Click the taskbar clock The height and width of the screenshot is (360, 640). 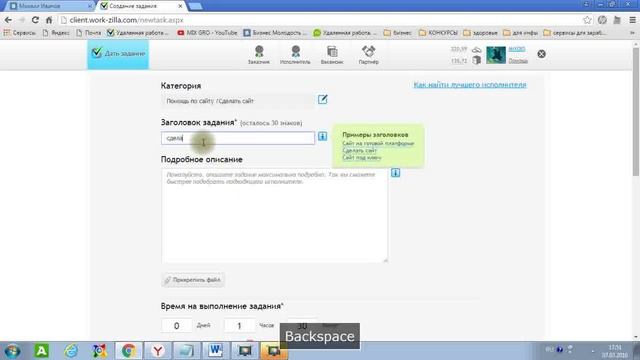click(x=614, y=351)
